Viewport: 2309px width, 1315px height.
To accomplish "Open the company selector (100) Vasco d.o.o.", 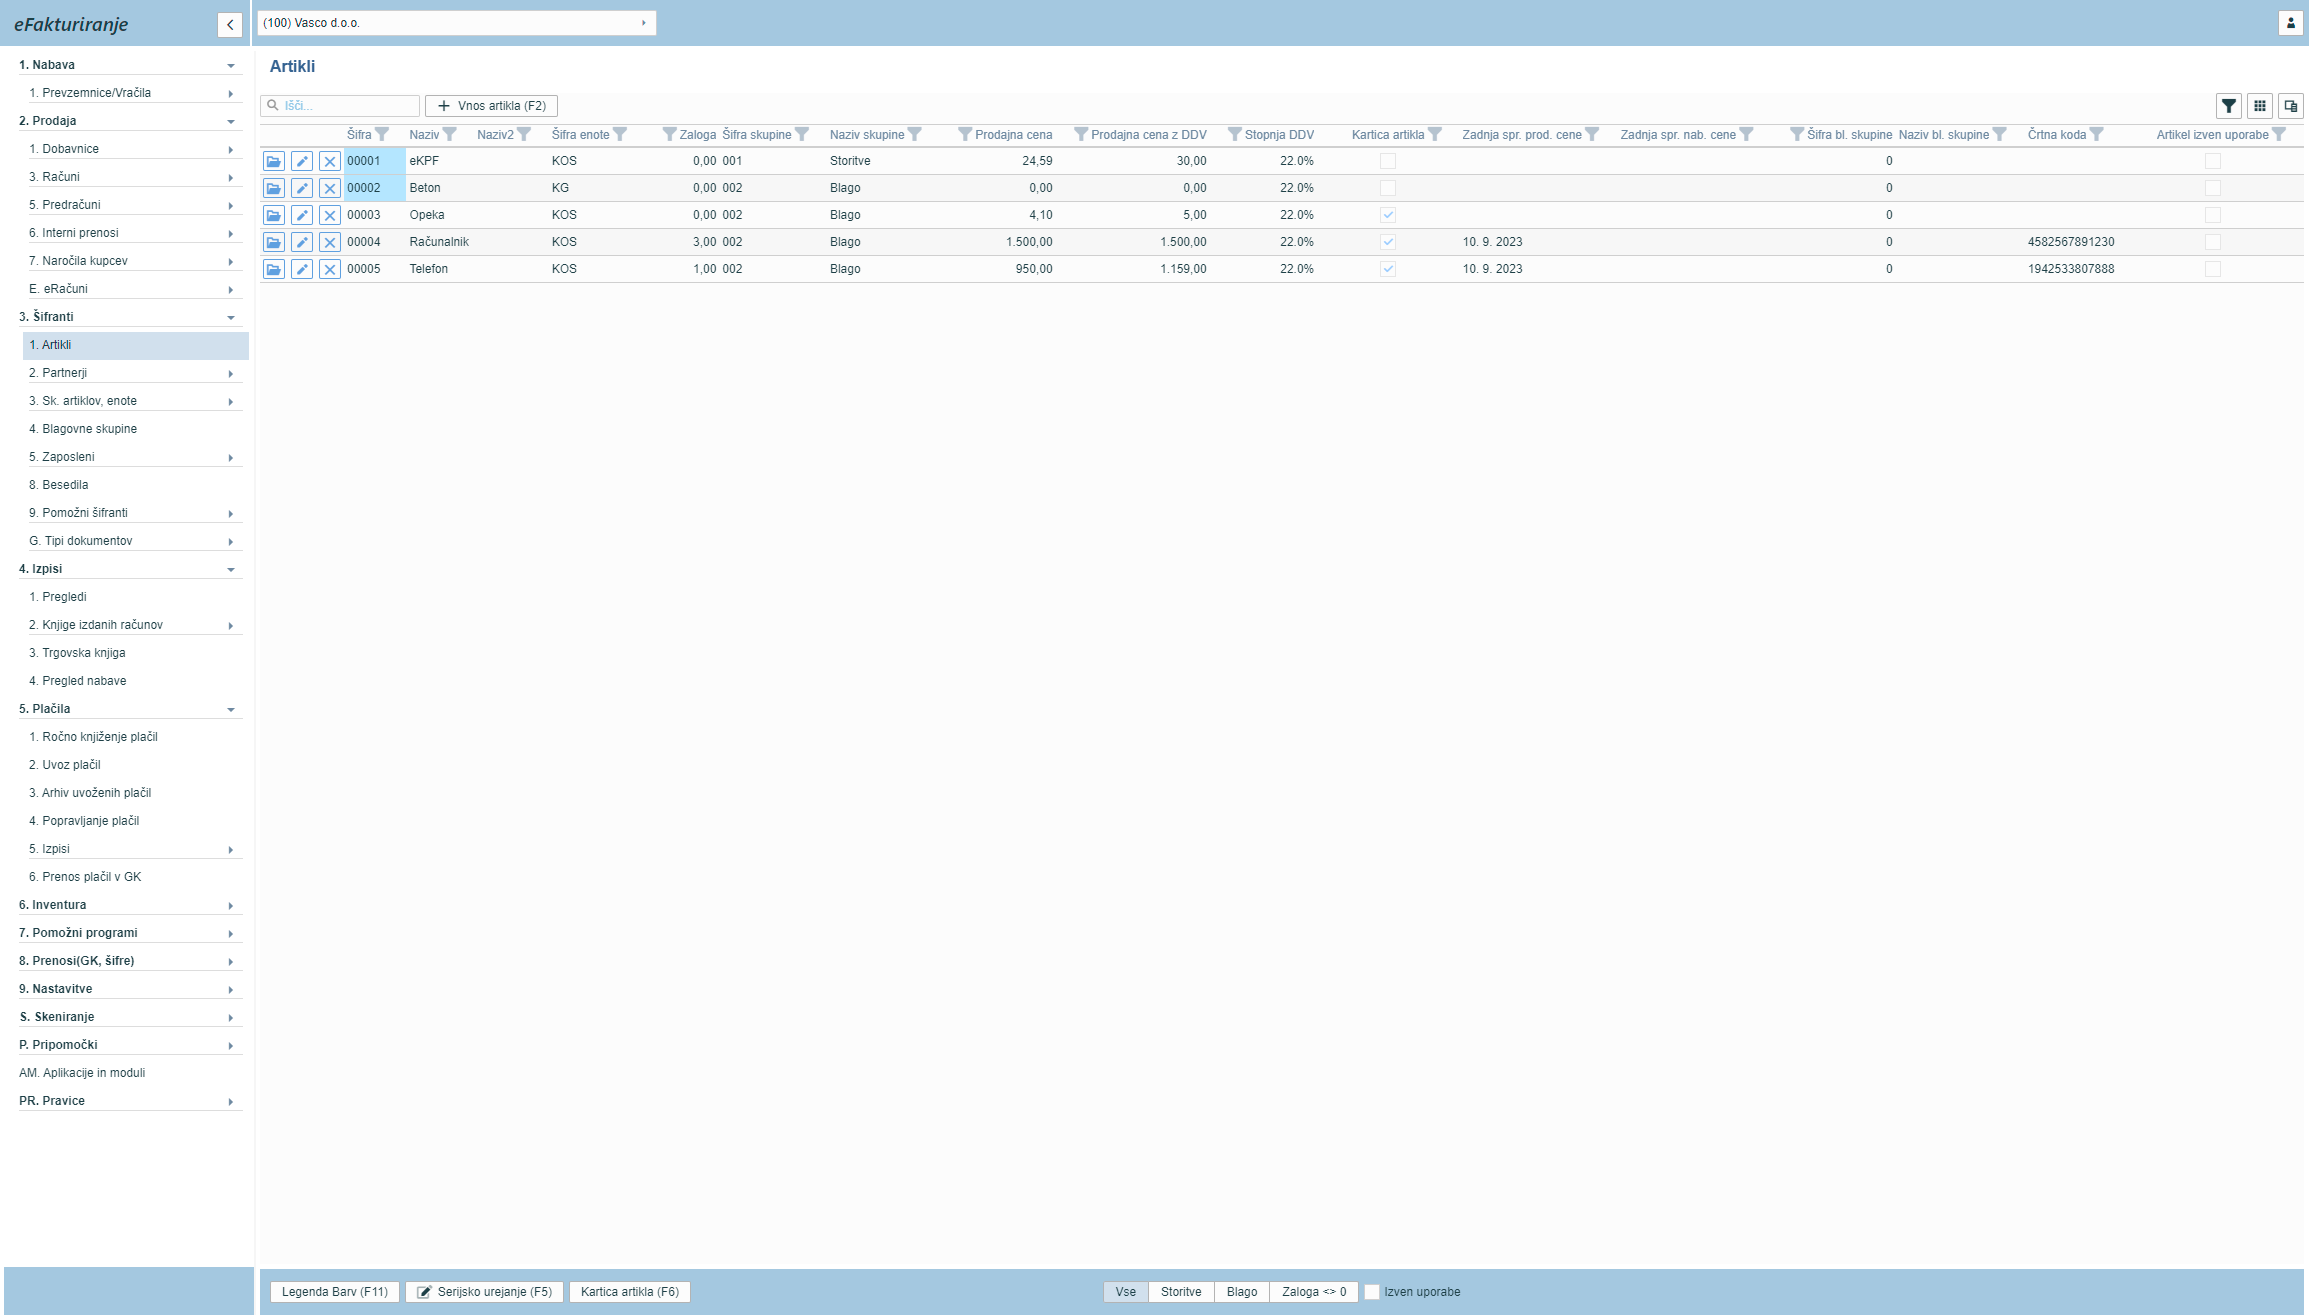I will click(456, 23).
